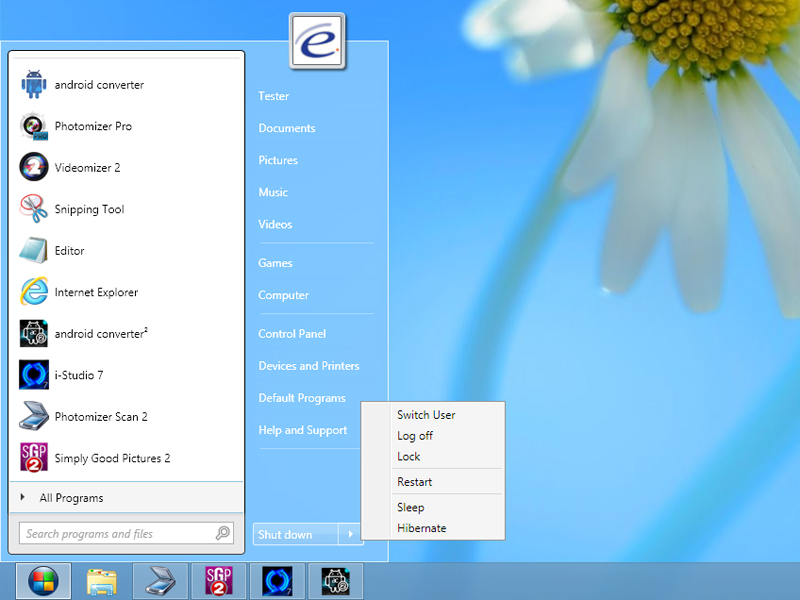Viewport: 800px width, 600px height.
Task: Select Lock from the power menu
Action: [409, 457]
